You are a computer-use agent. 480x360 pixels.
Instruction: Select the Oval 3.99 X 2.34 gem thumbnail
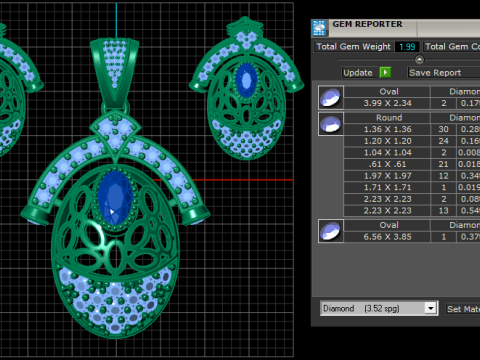click(x=331, y=97)
